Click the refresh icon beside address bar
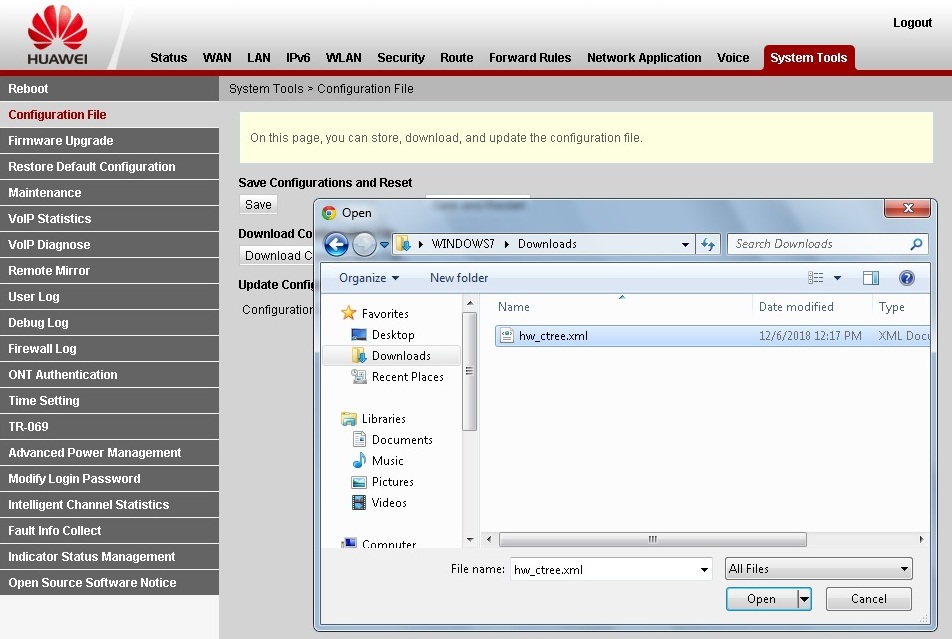952x639 pixels. 709,244
